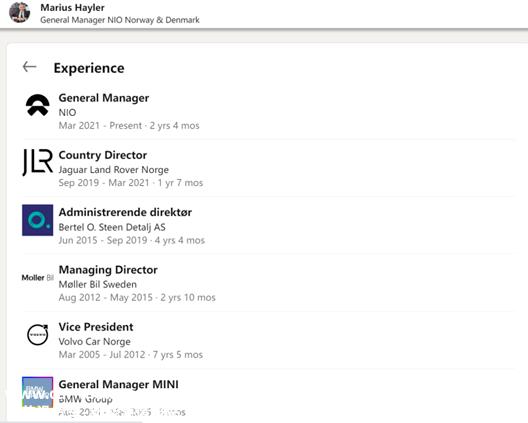Click the Bertel O. Steen logo

coord(38,220)
